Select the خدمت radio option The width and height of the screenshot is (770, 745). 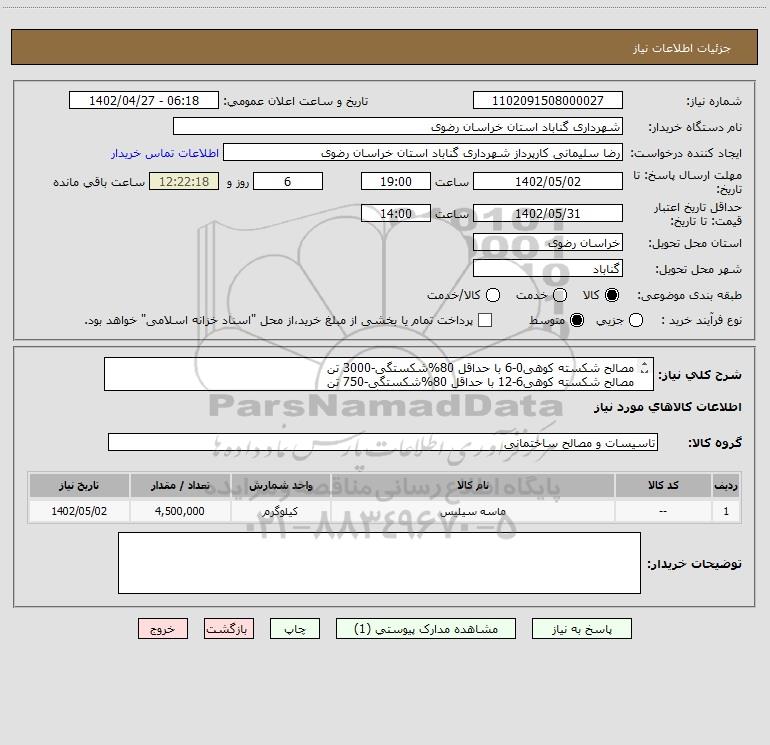[560, 295]
